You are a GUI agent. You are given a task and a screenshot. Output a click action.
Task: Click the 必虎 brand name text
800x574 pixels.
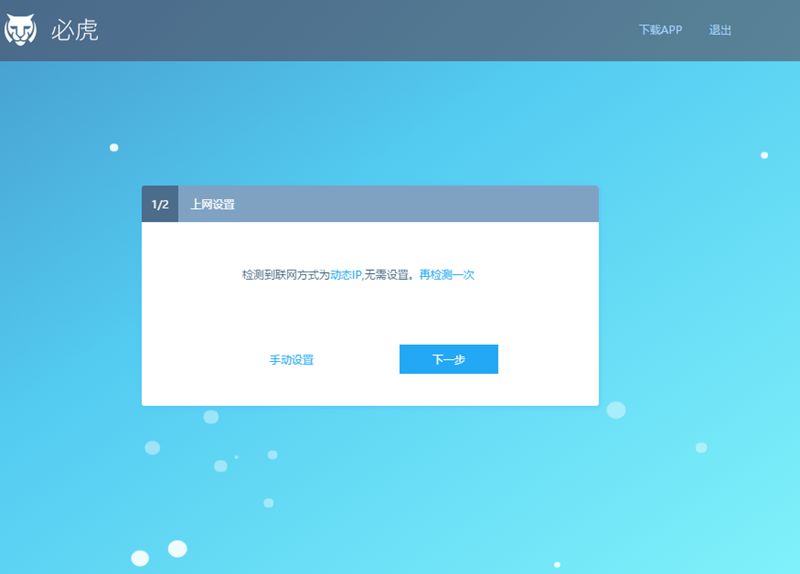click(x=74, y=30)
